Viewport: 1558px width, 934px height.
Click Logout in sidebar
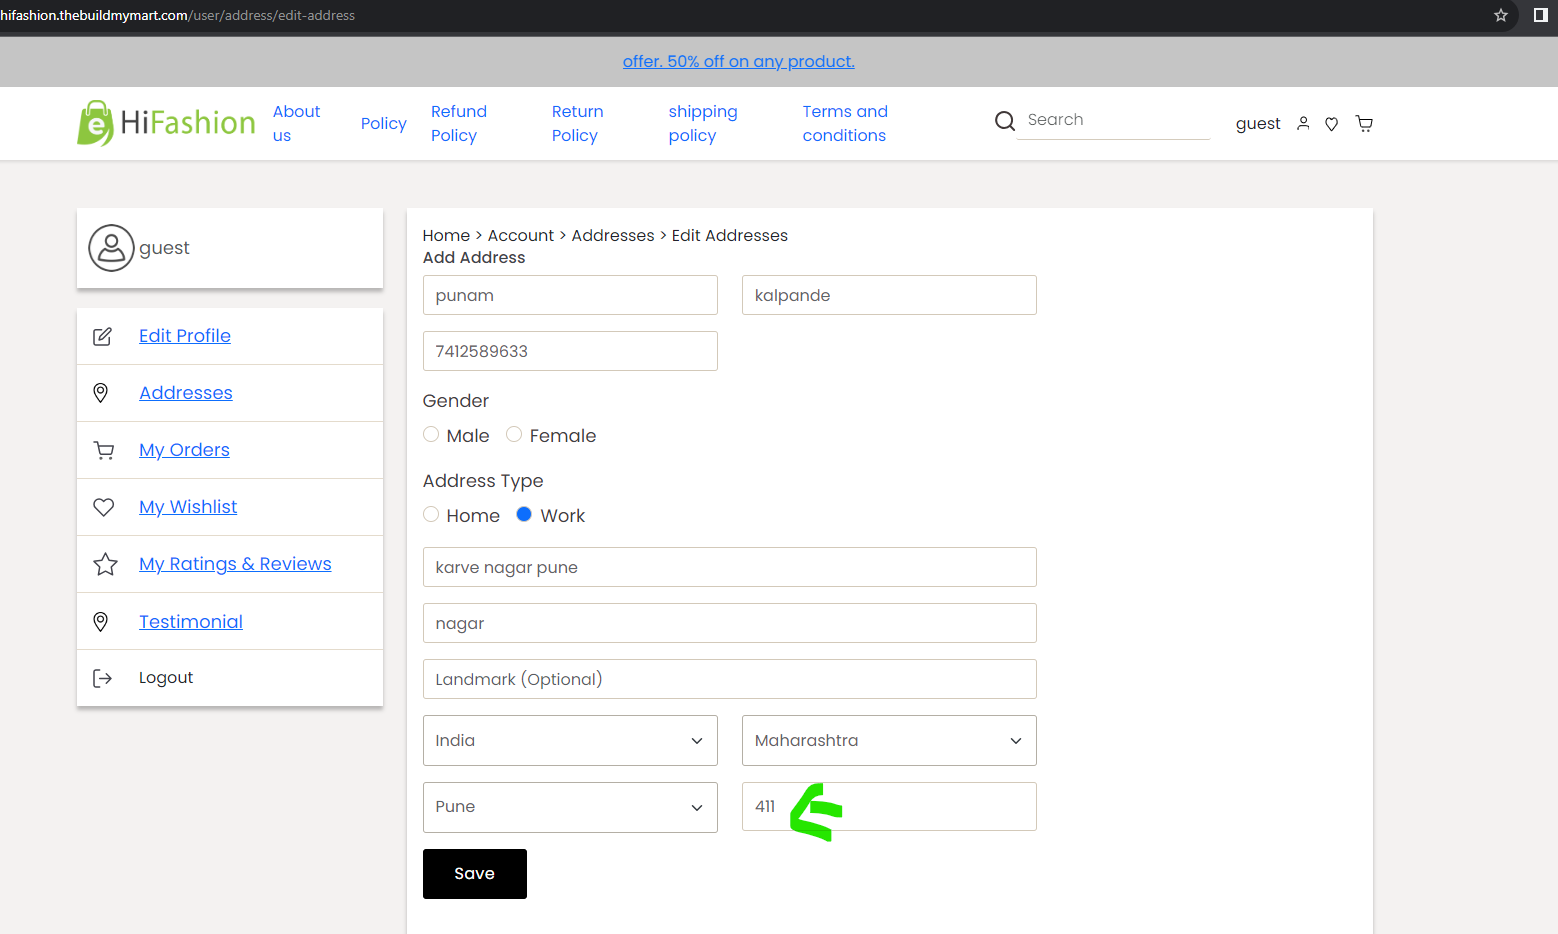click(166, 678)
